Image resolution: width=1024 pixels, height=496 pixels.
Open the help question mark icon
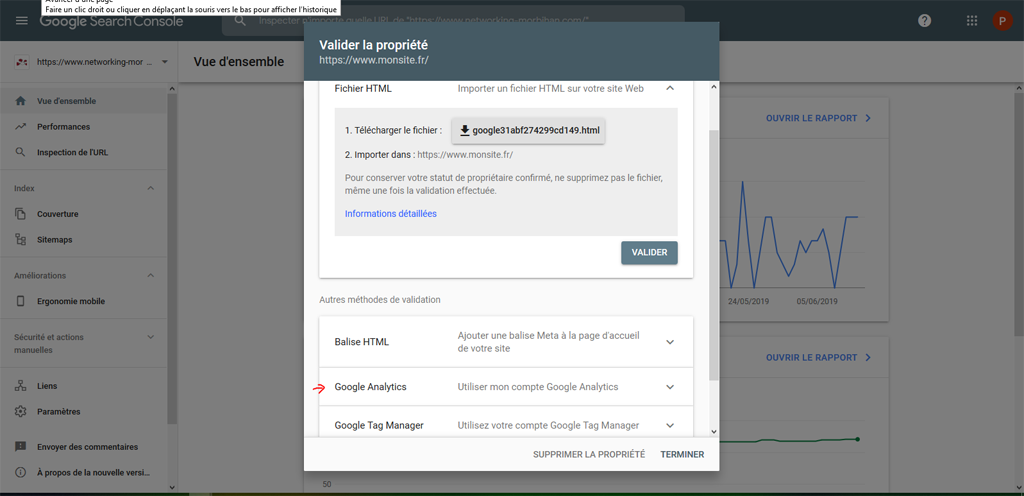(924, 21)
